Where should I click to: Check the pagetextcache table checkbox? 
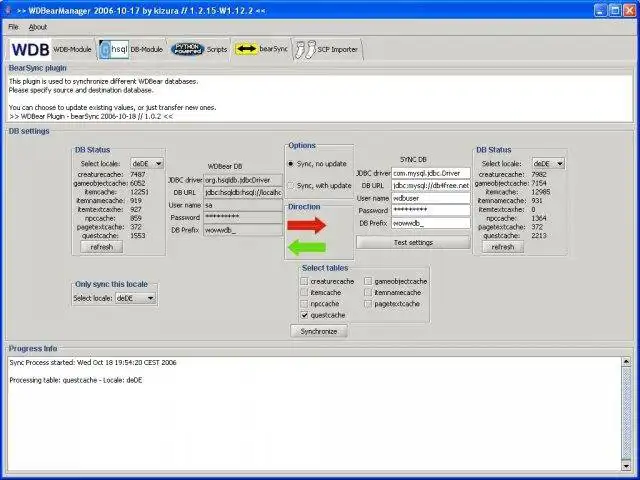coord(368,304)
